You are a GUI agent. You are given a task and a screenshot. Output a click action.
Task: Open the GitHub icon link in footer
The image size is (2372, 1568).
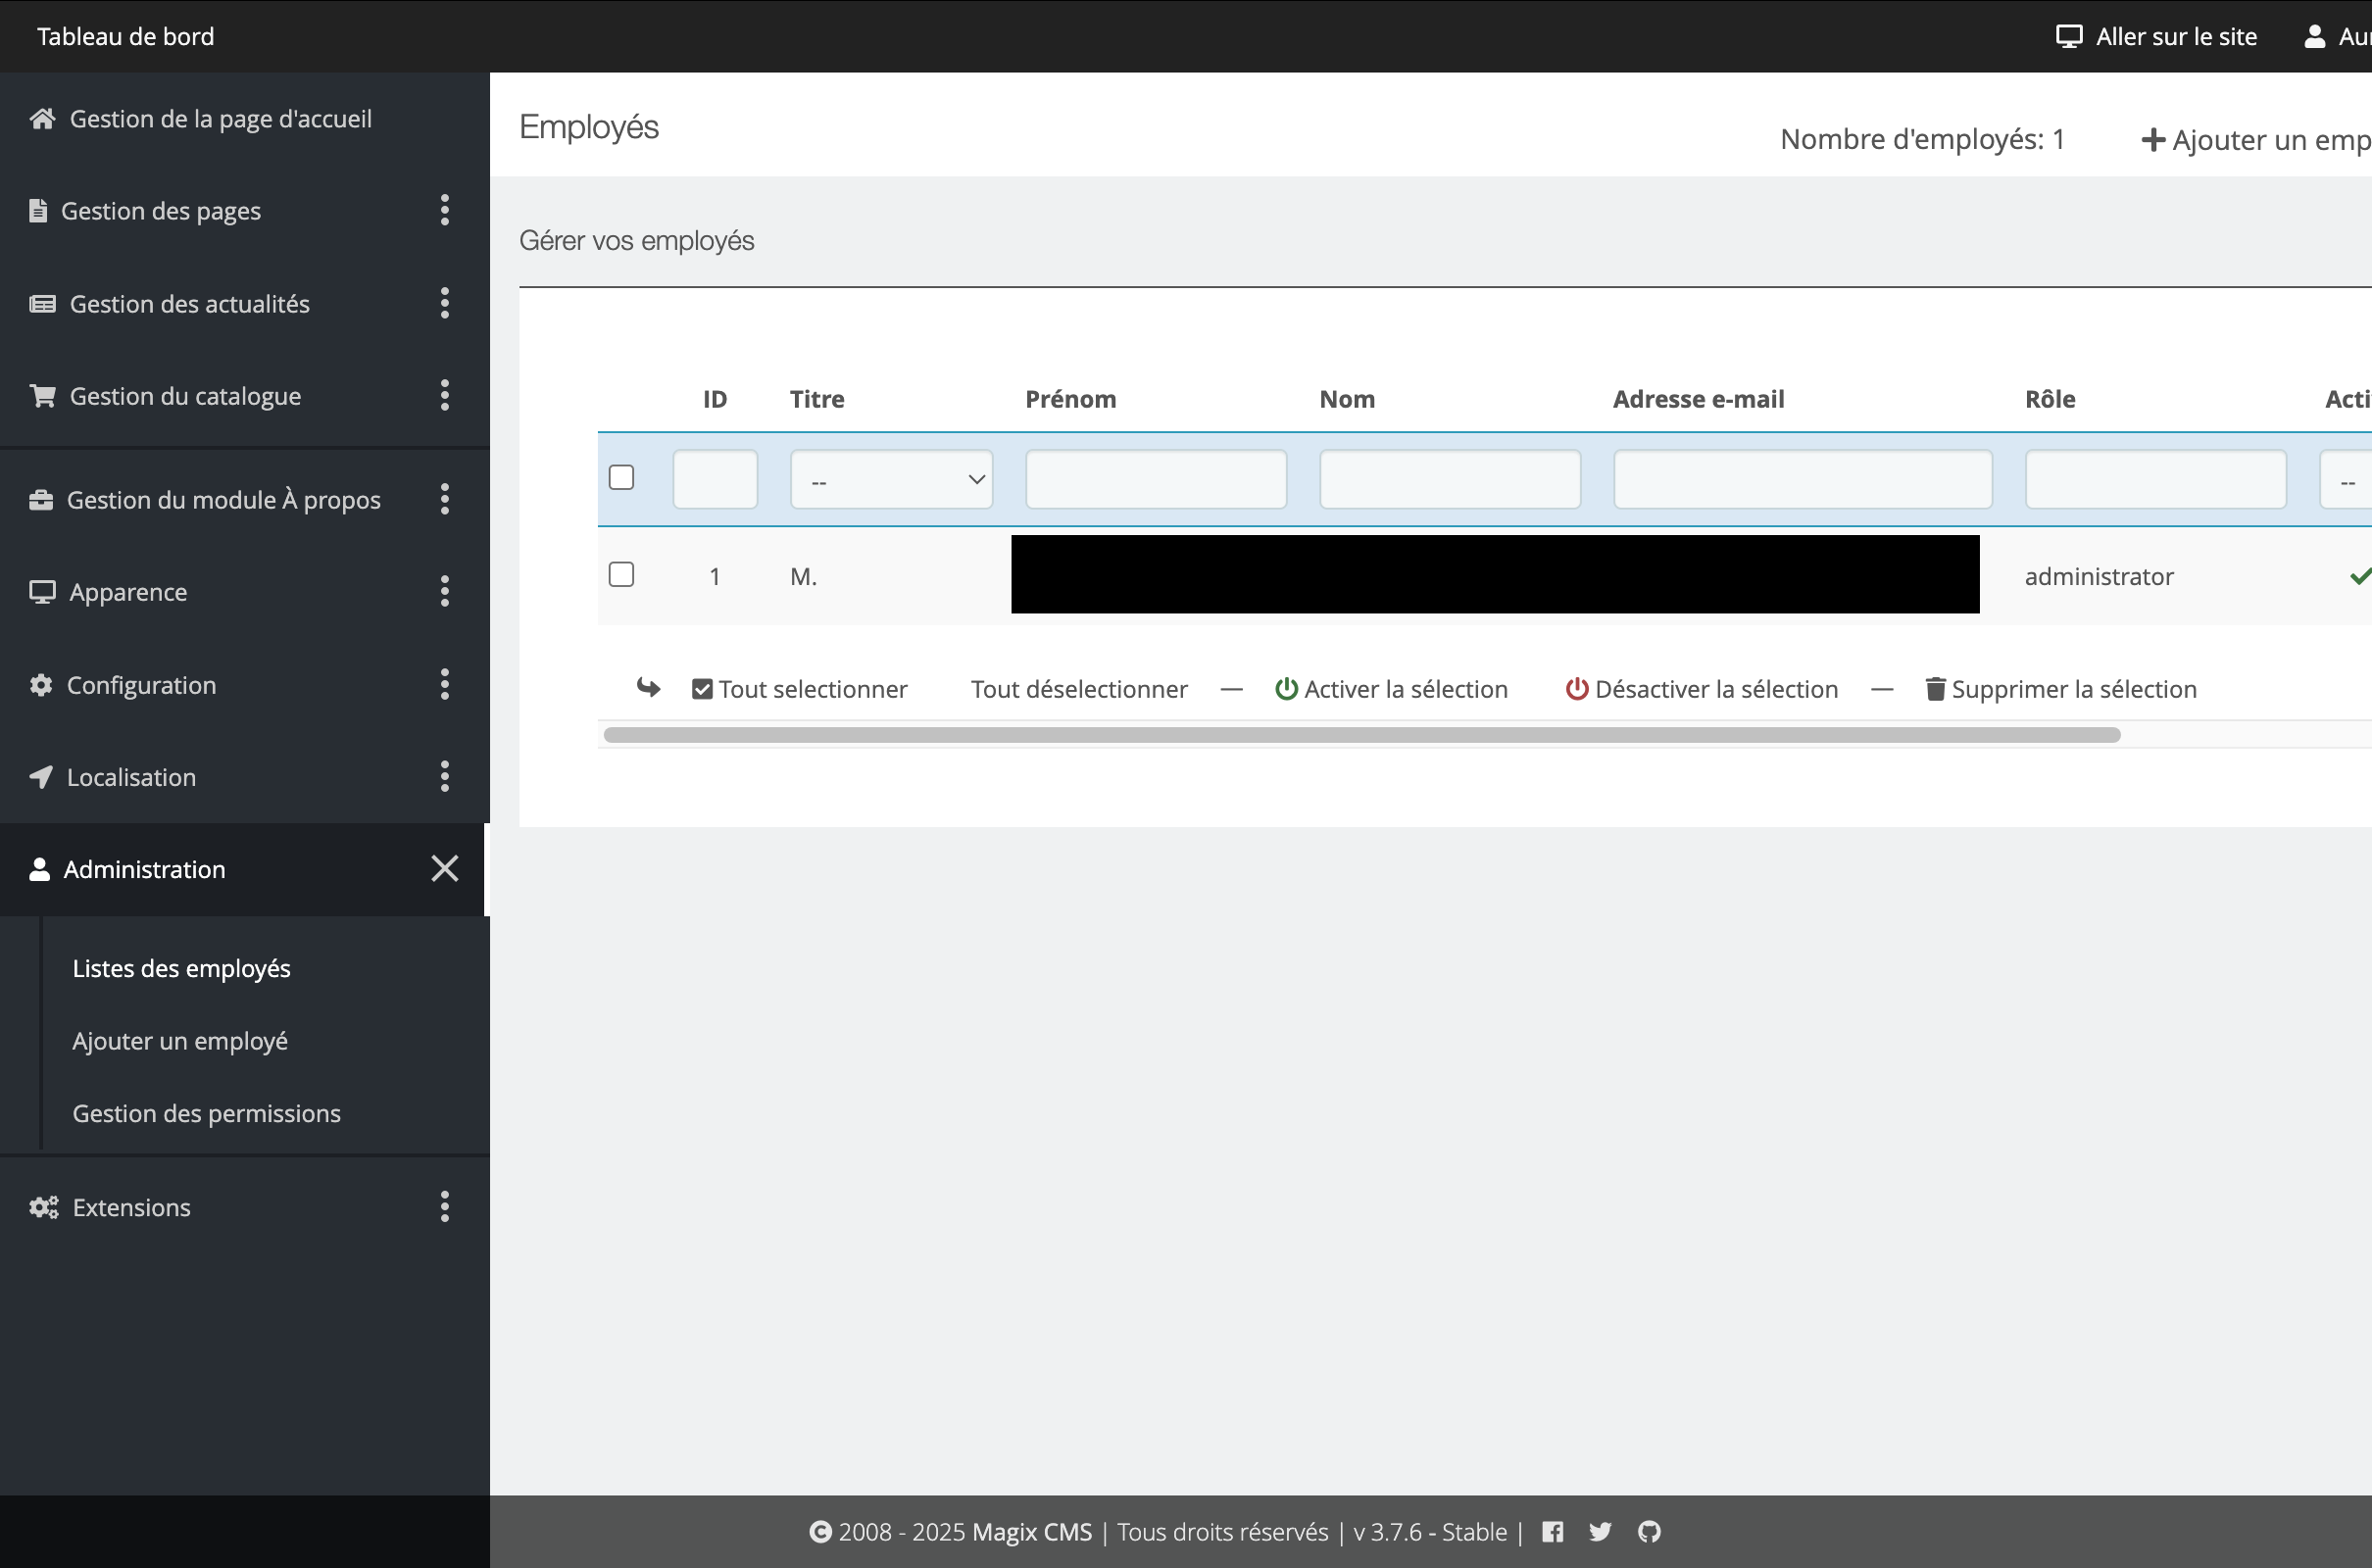tap(1649, 1532)
